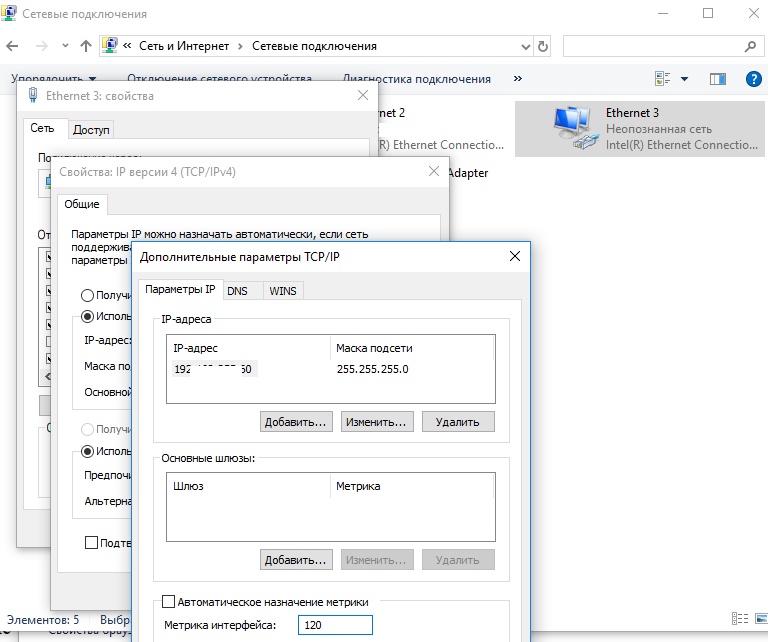Open Help with the question mark icon
Viewport: 780px width, 642px height.
pyautogui.click(x=754, y=79)
